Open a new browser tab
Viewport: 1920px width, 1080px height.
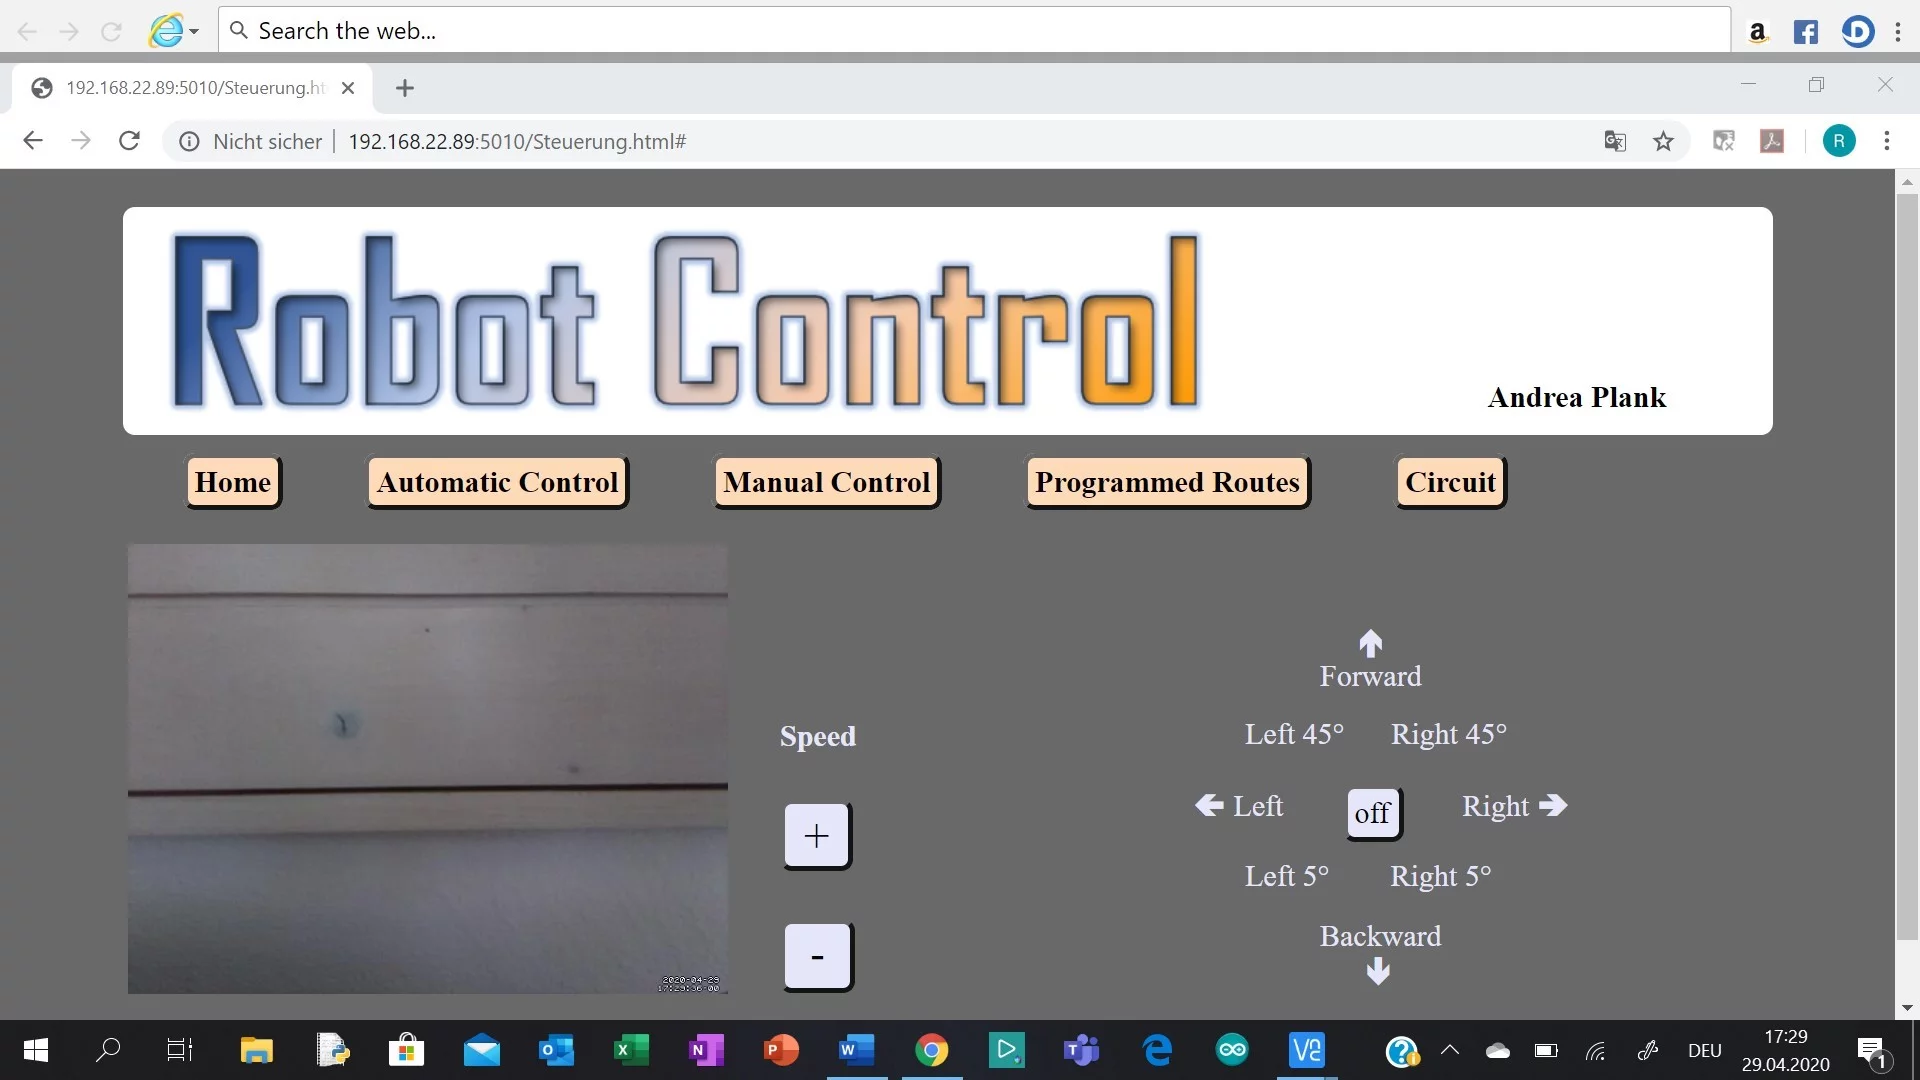click(x=404, y=88)
